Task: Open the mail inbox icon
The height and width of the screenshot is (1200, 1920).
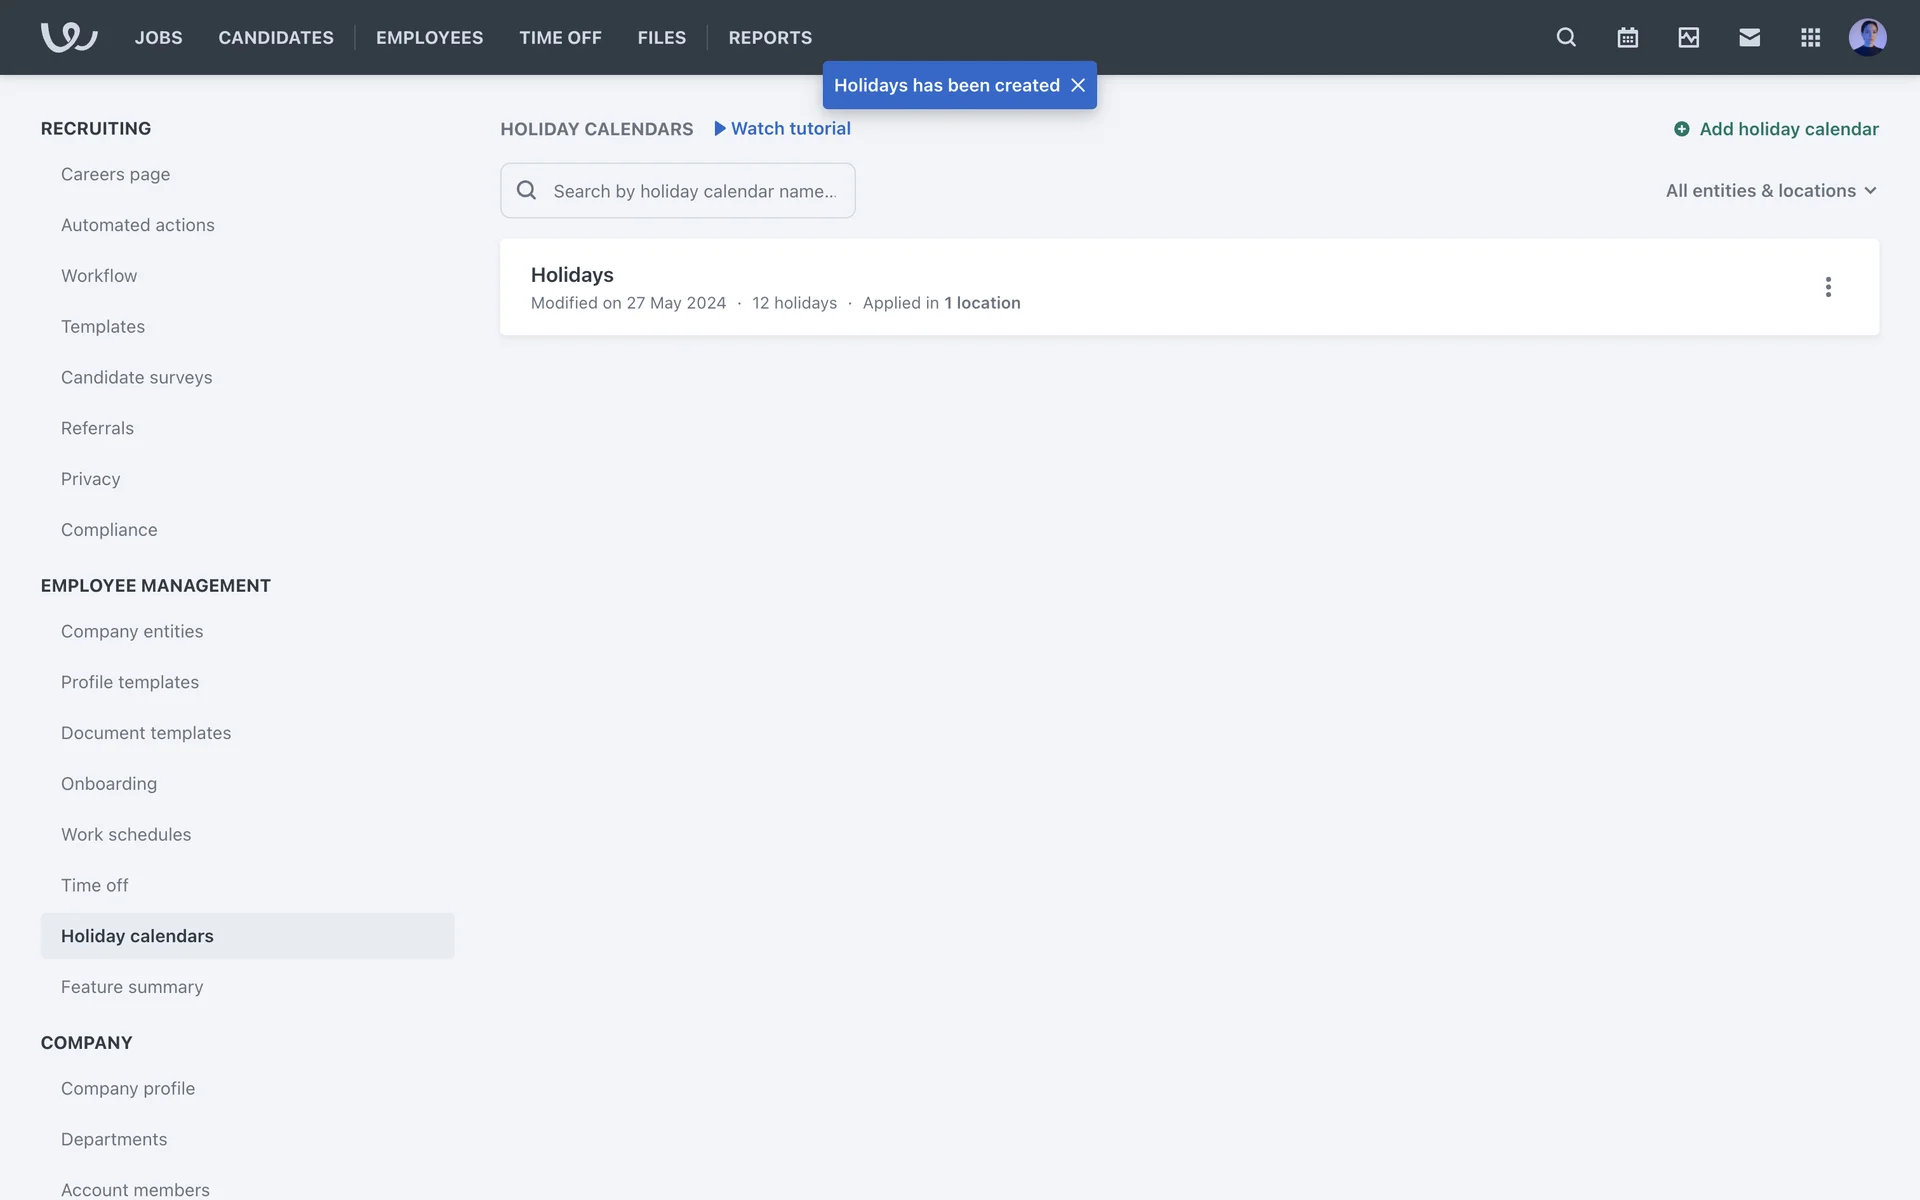Action: coord(1749,37)
